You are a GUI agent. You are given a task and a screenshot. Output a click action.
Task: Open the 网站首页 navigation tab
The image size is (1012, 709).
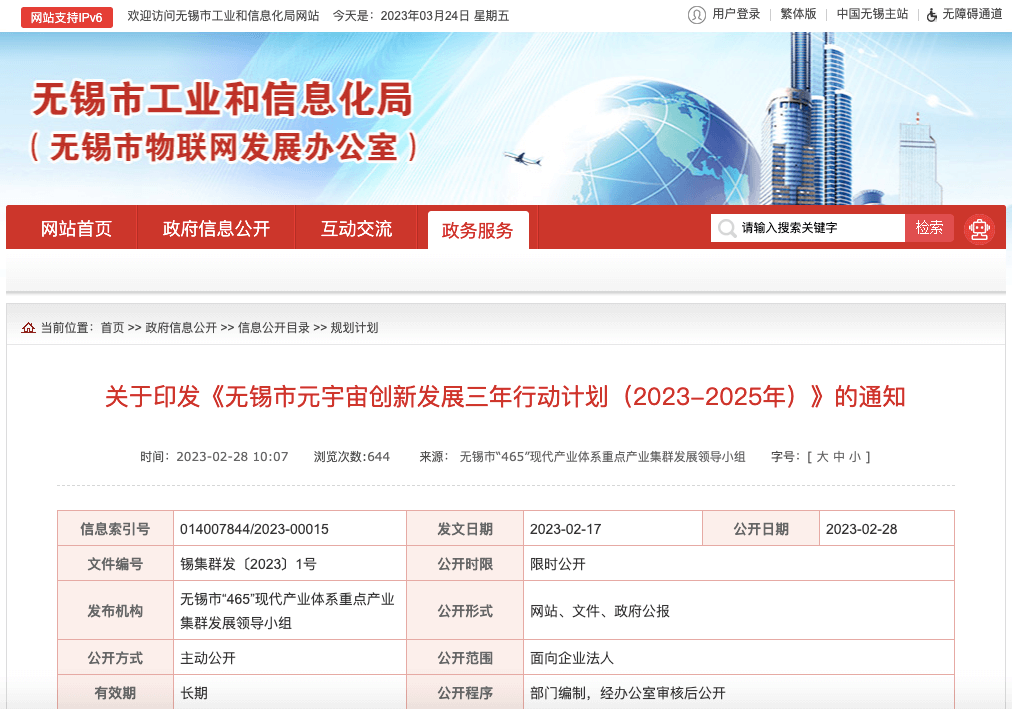[76, 229]
